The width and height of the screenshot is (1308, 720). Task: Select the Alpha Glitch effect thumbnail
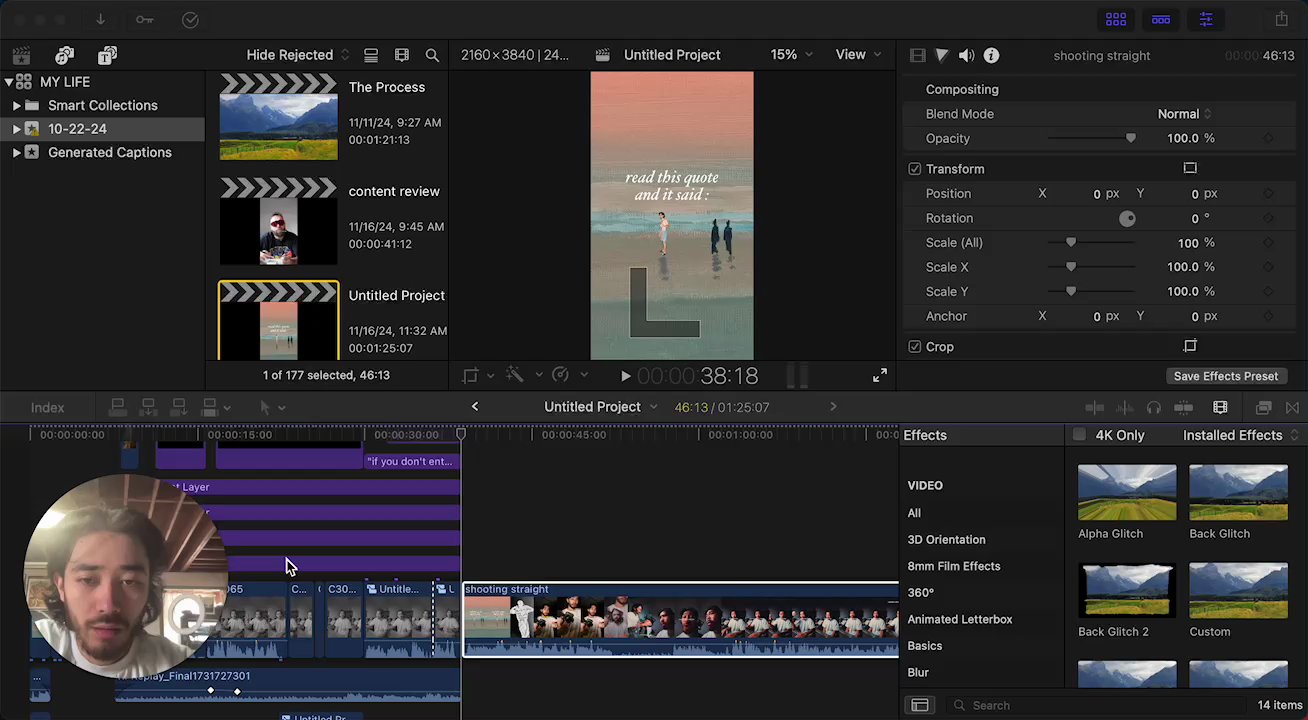(1127, 492)
